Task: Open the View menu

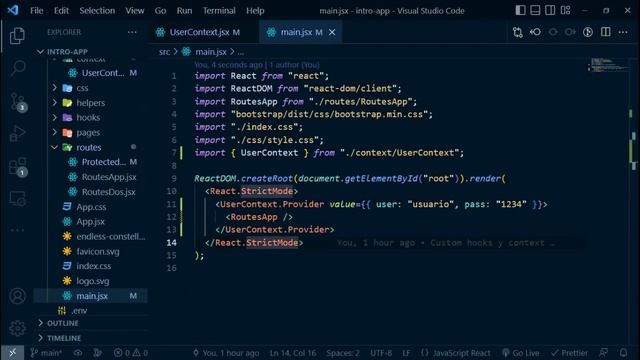Action: [134, 11]
